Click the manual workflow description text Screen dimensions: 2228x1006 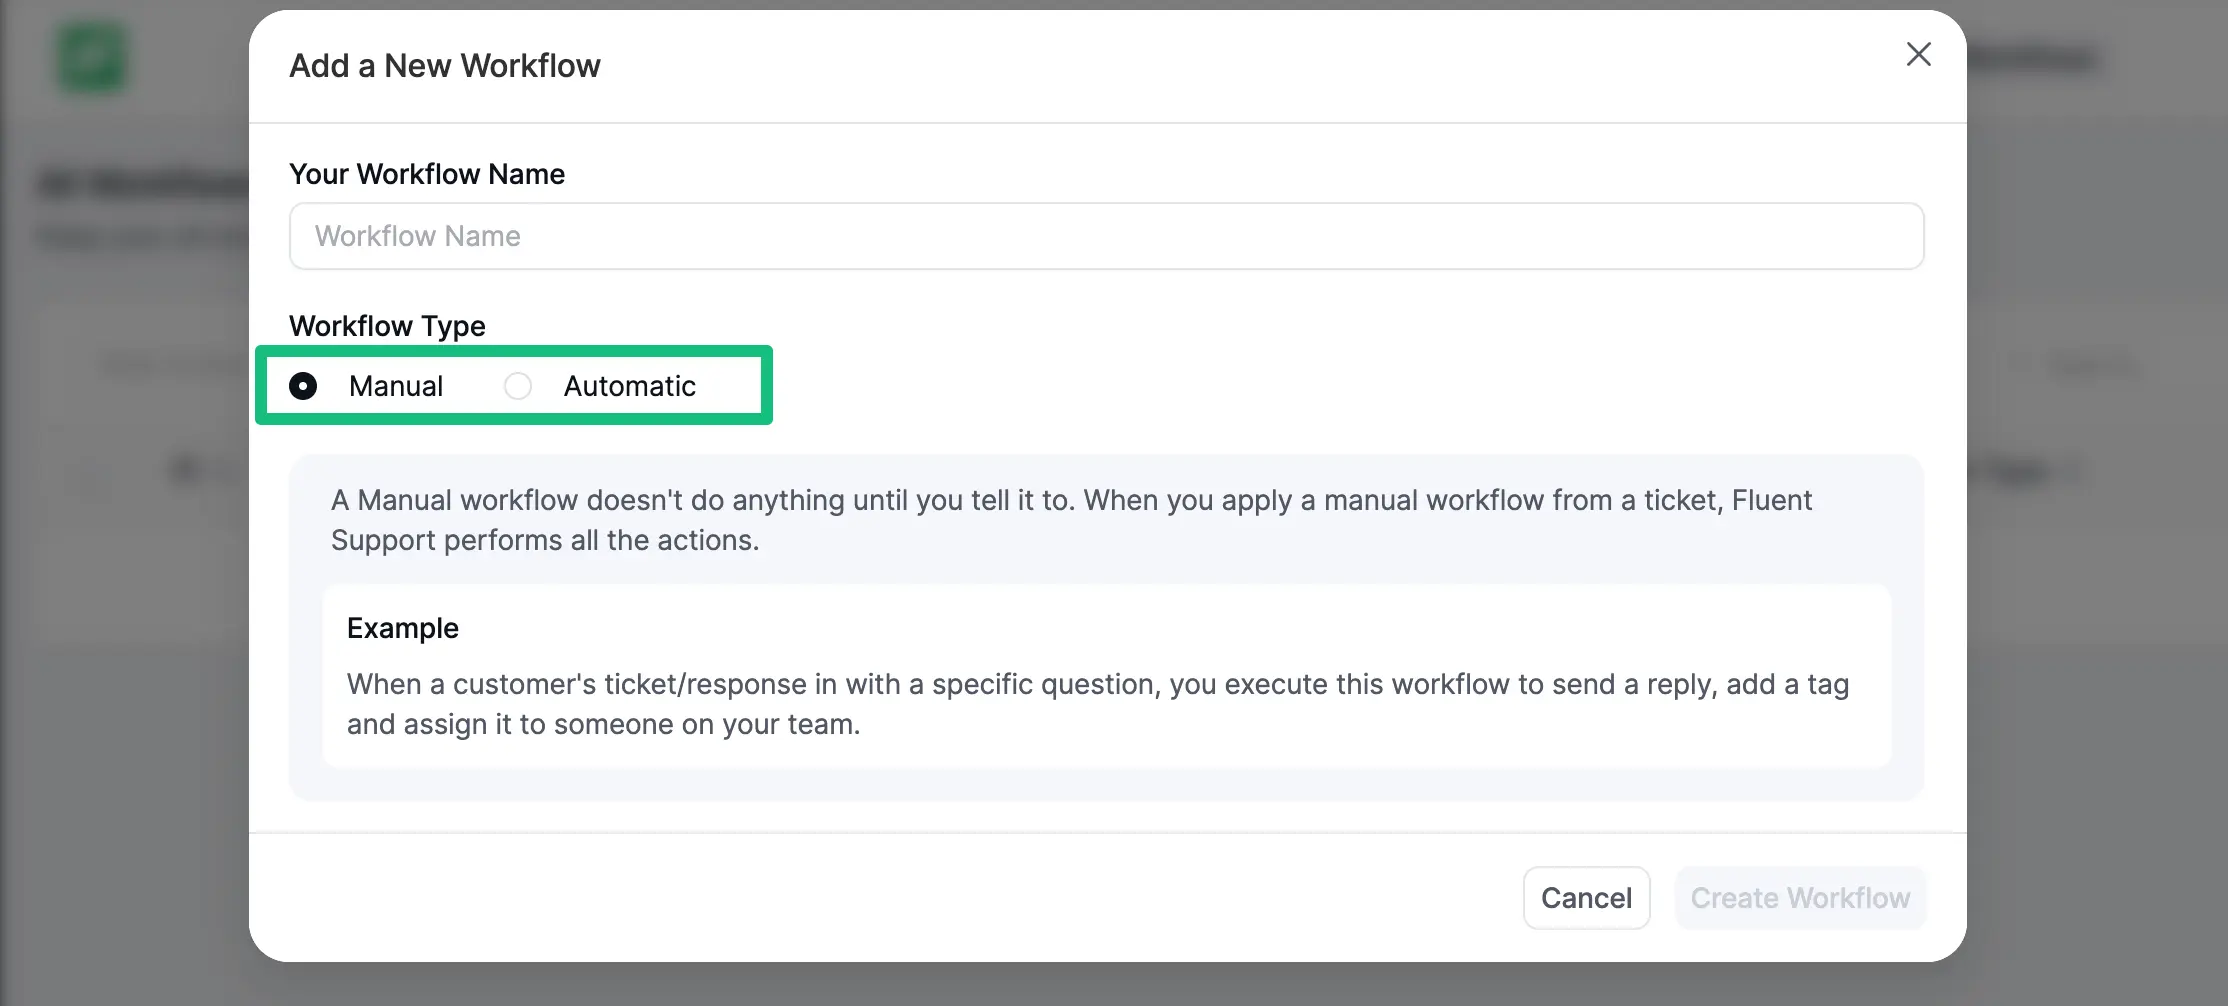1070,520
